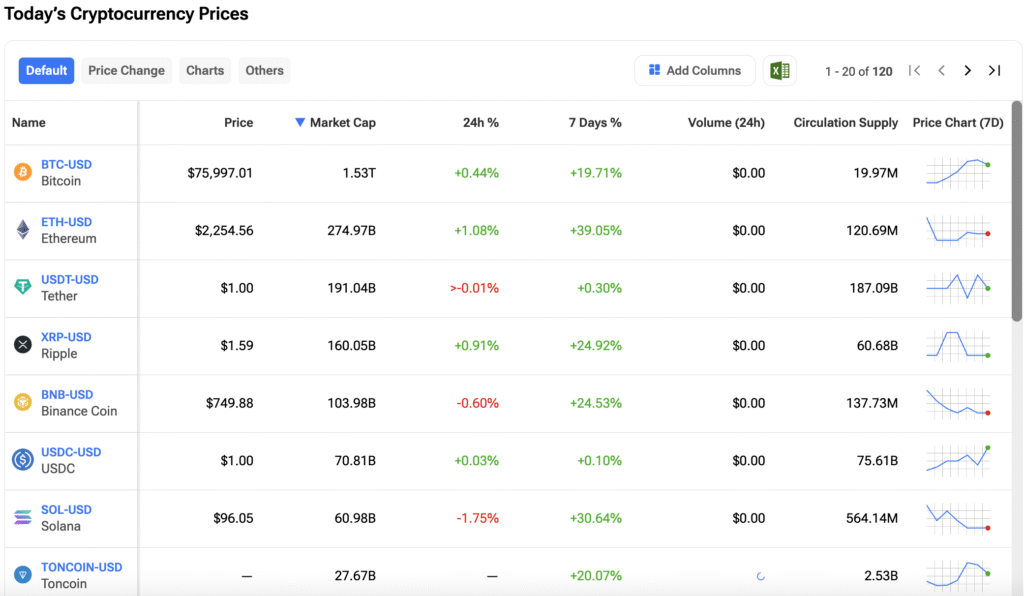1024x596 pixels.
Task: Click the Tether coin logo icon
Action: click(x=22, y=288)
